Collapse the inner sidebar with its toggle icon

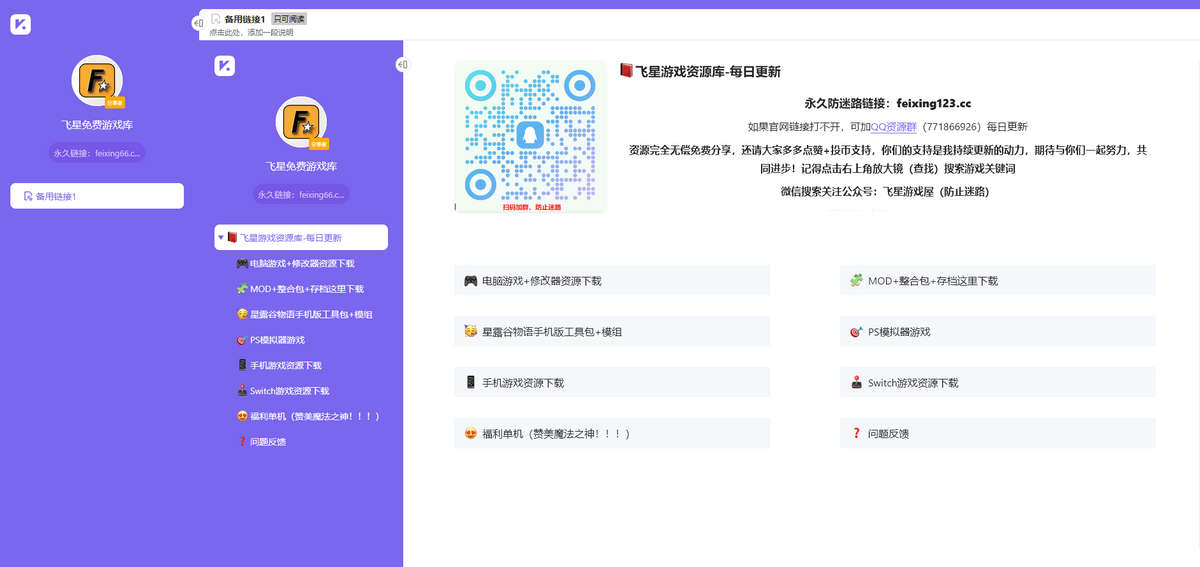tap(401, 65)
